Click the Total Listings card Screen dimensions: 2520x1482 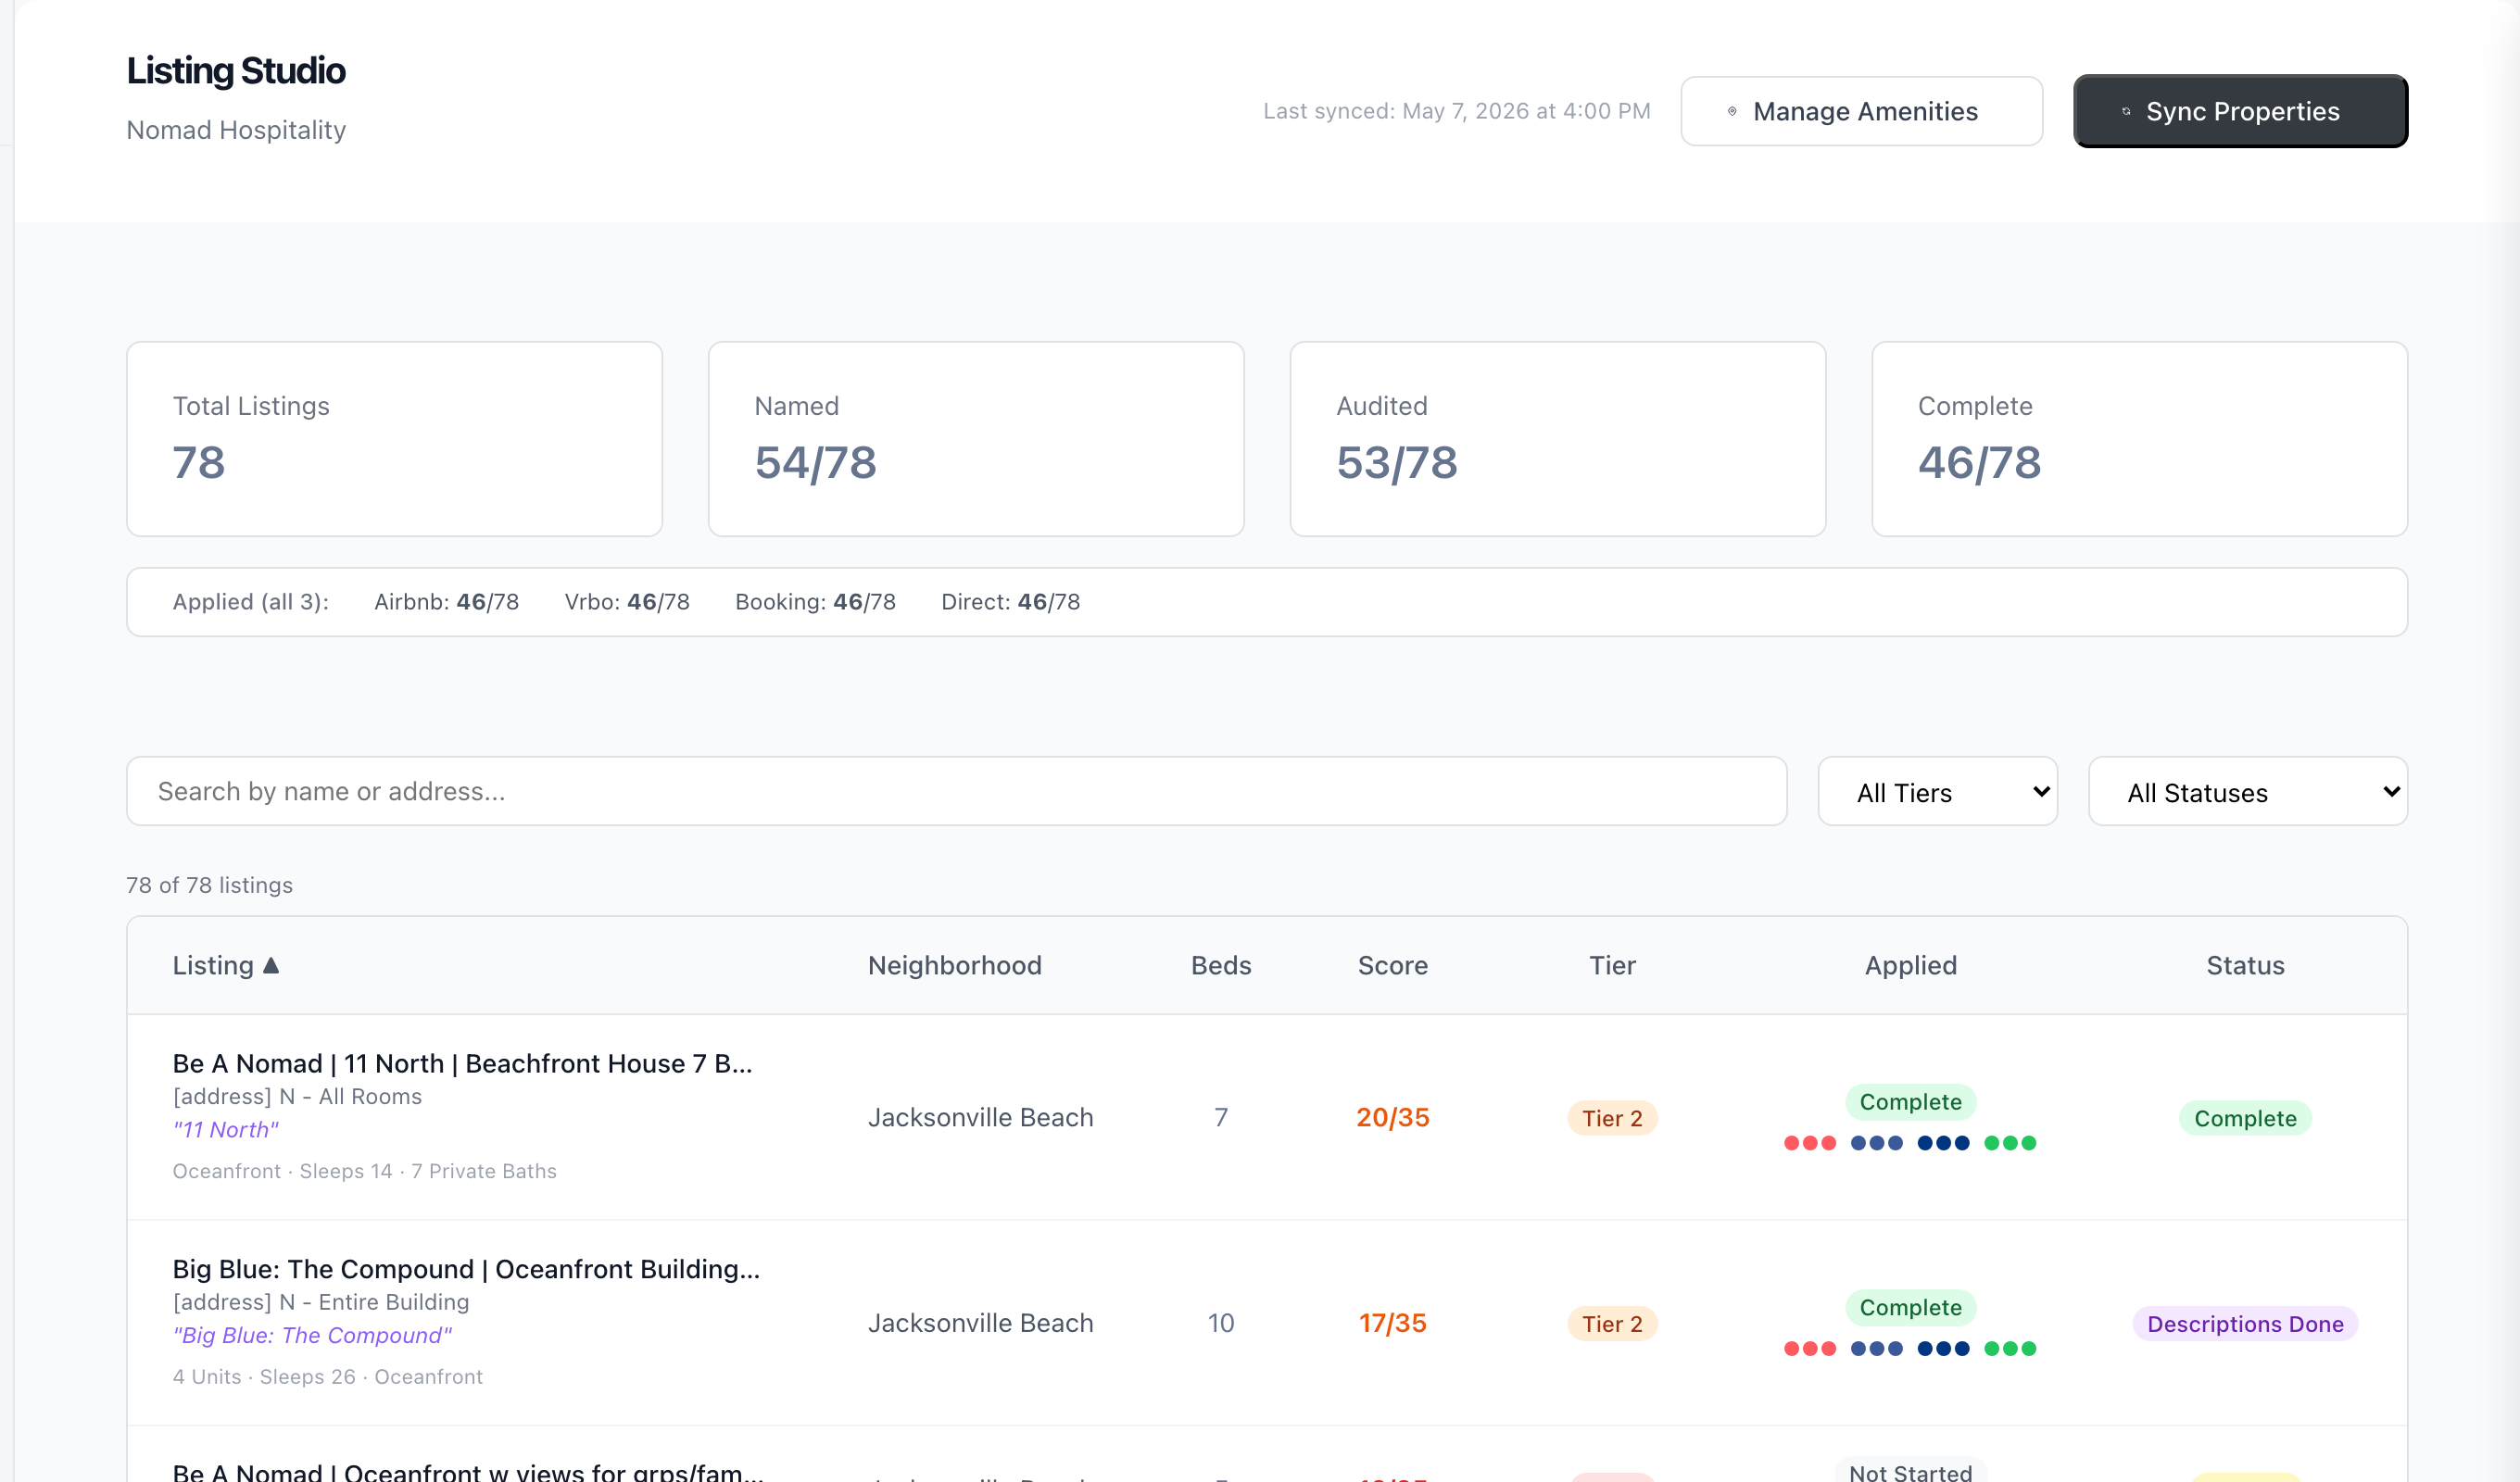(x=394, y=439)
